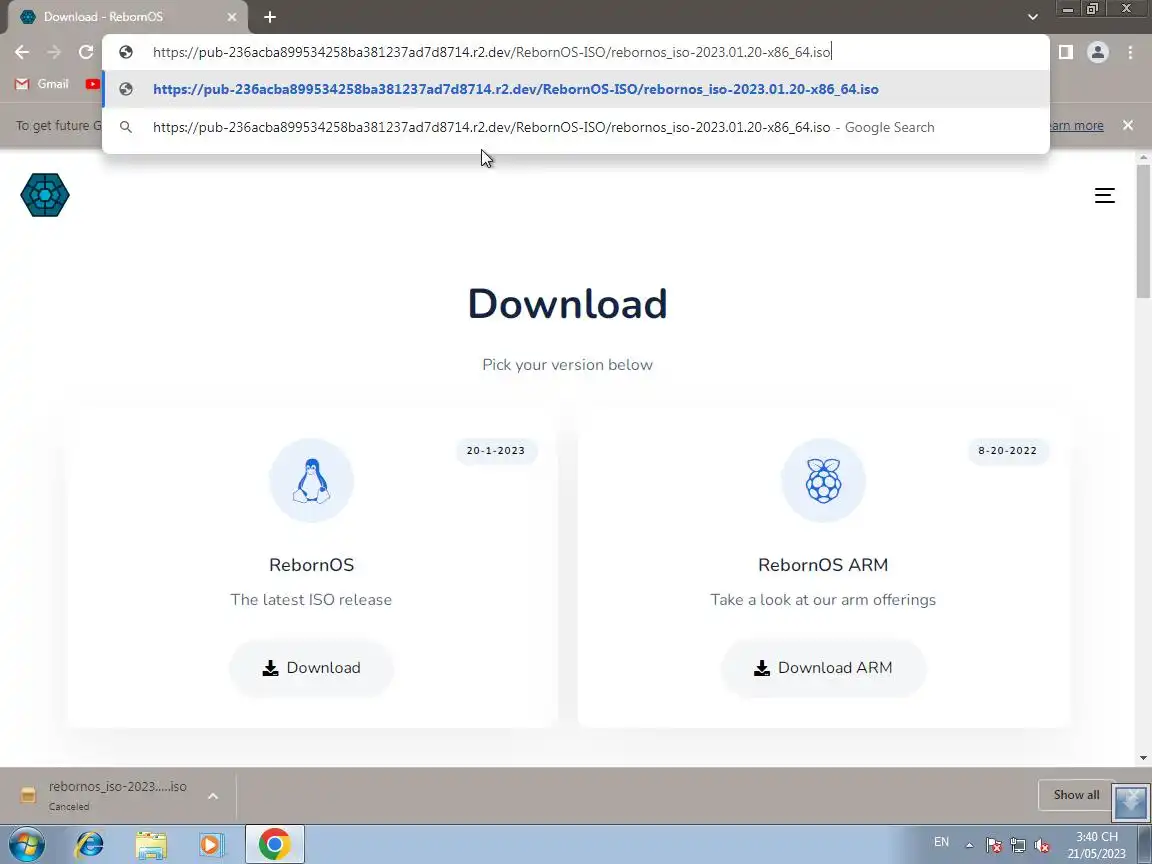Choose the Google Search suggestion for the URL

[x=576, y=127]
